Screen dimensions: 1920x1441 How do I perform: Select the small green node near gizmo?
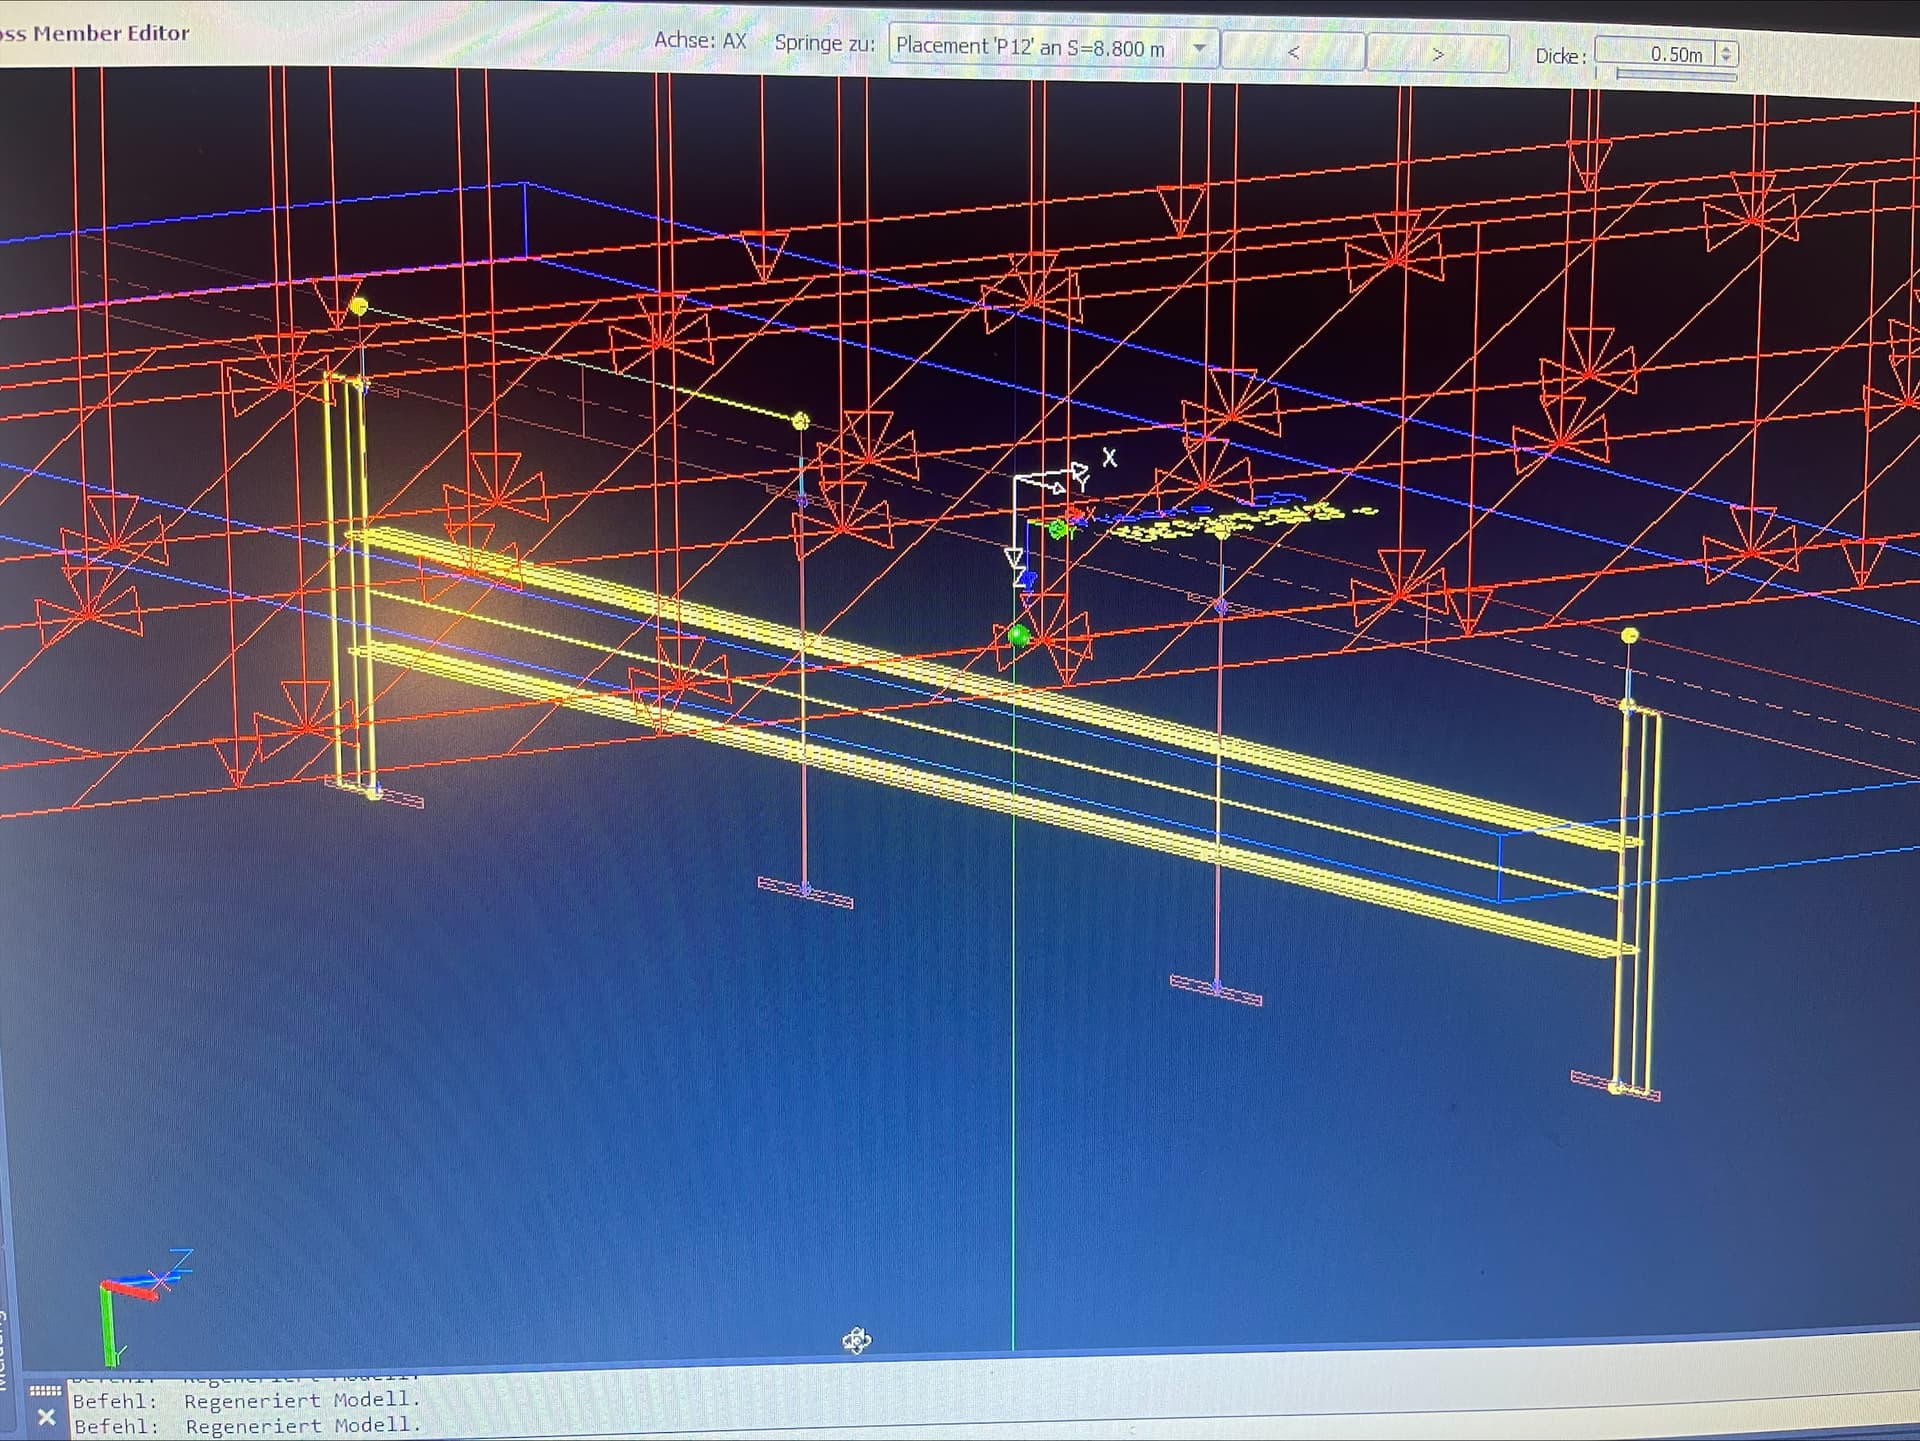coord(1058,529)
